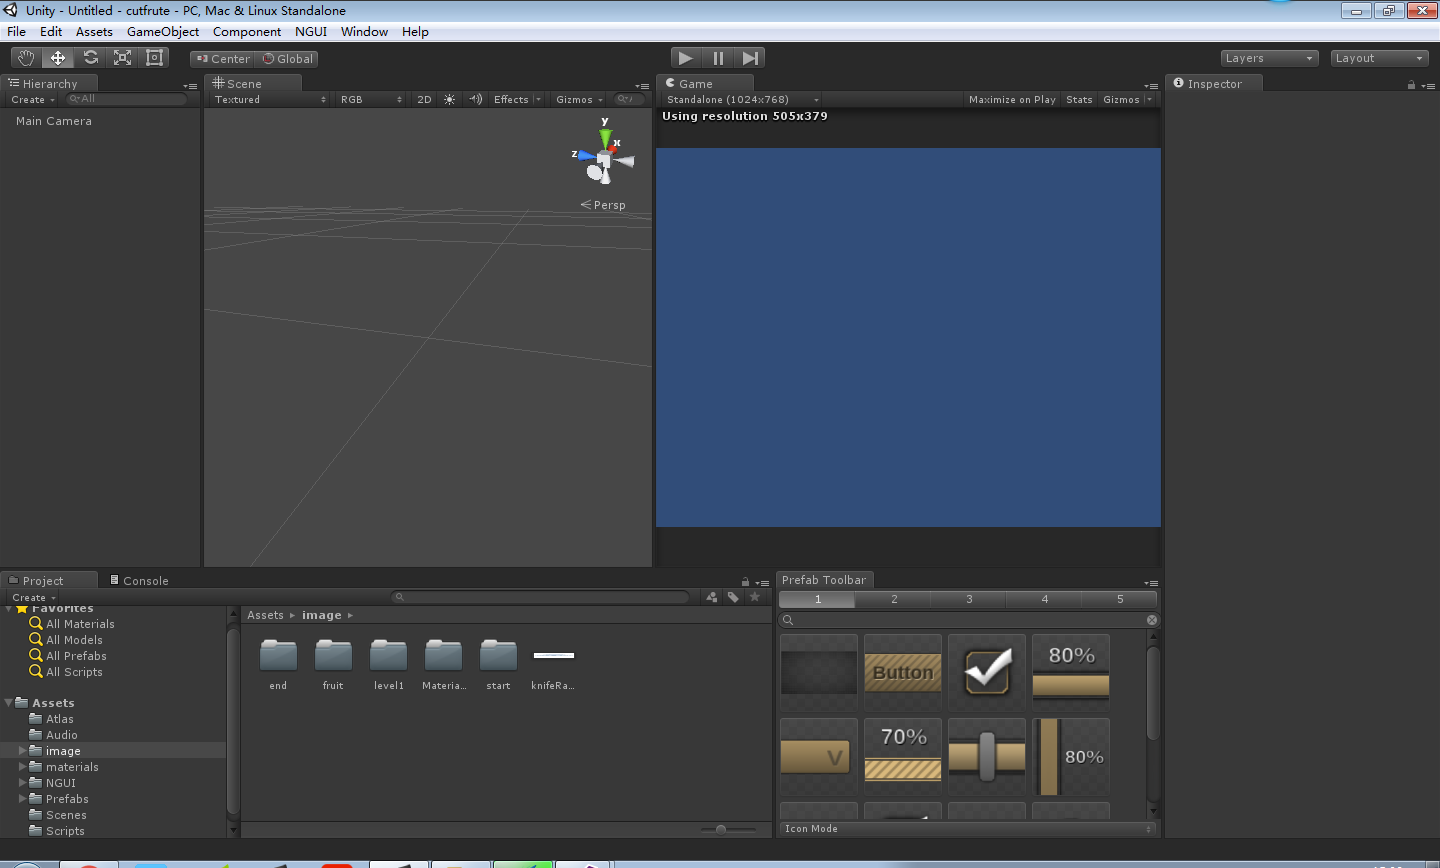Viewport: 1440px width, 868px height.
Task: Toggle the Stats overlay
Action: tap(1079, 99)
